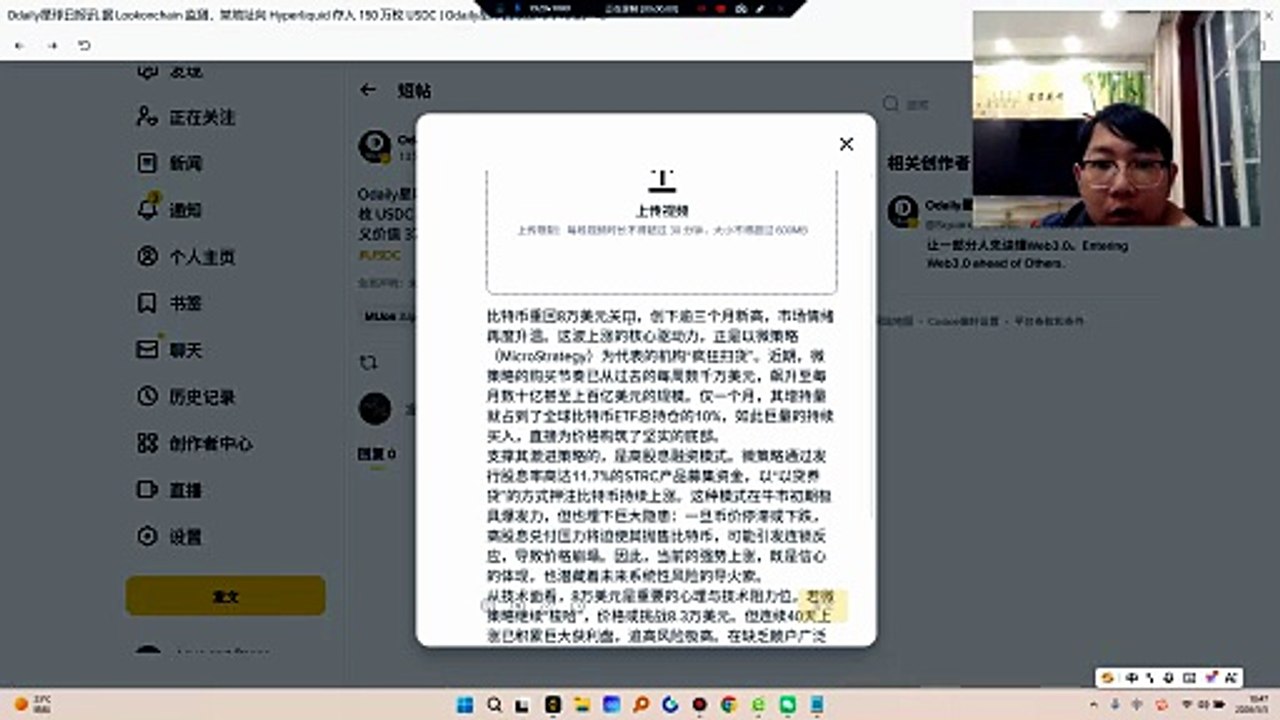Screen dimensions: 1280x720
Task: Click the back arrow beside 短帖
Action: pos(368,90)
